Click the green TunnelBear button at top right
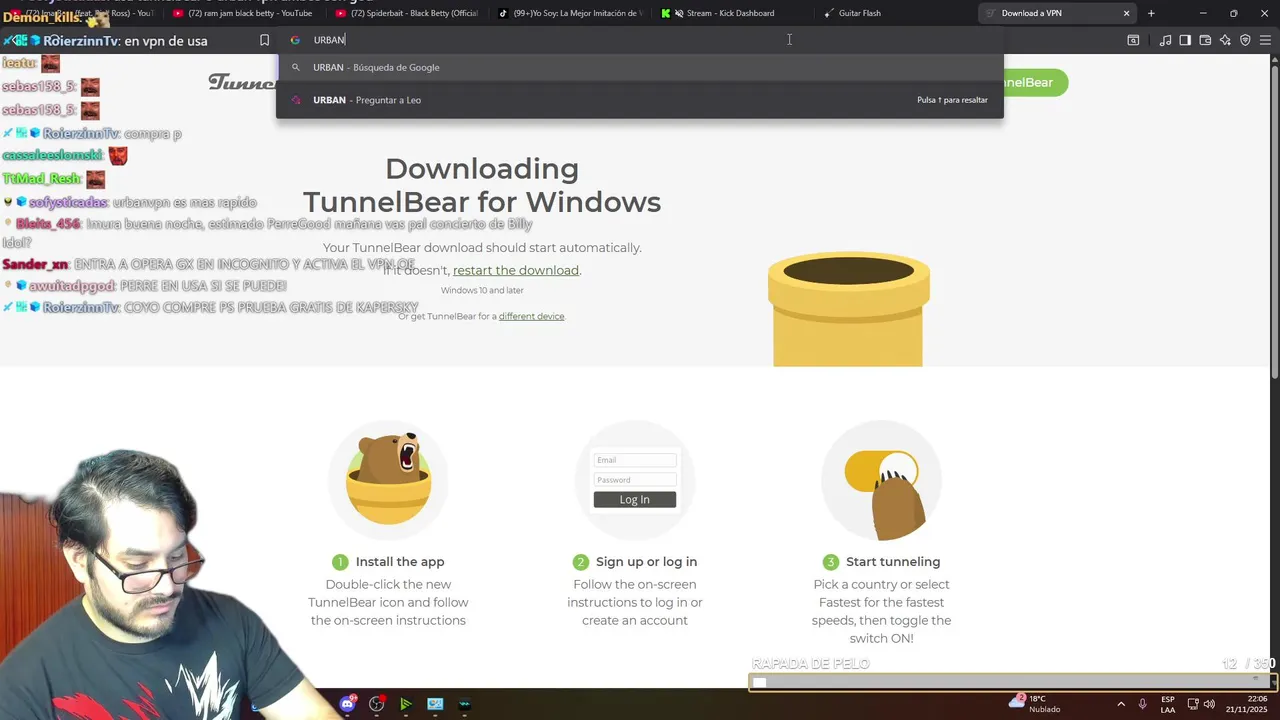This screenshot has width=1280, height=720. pyautogui.click(x=1035, y=82)
